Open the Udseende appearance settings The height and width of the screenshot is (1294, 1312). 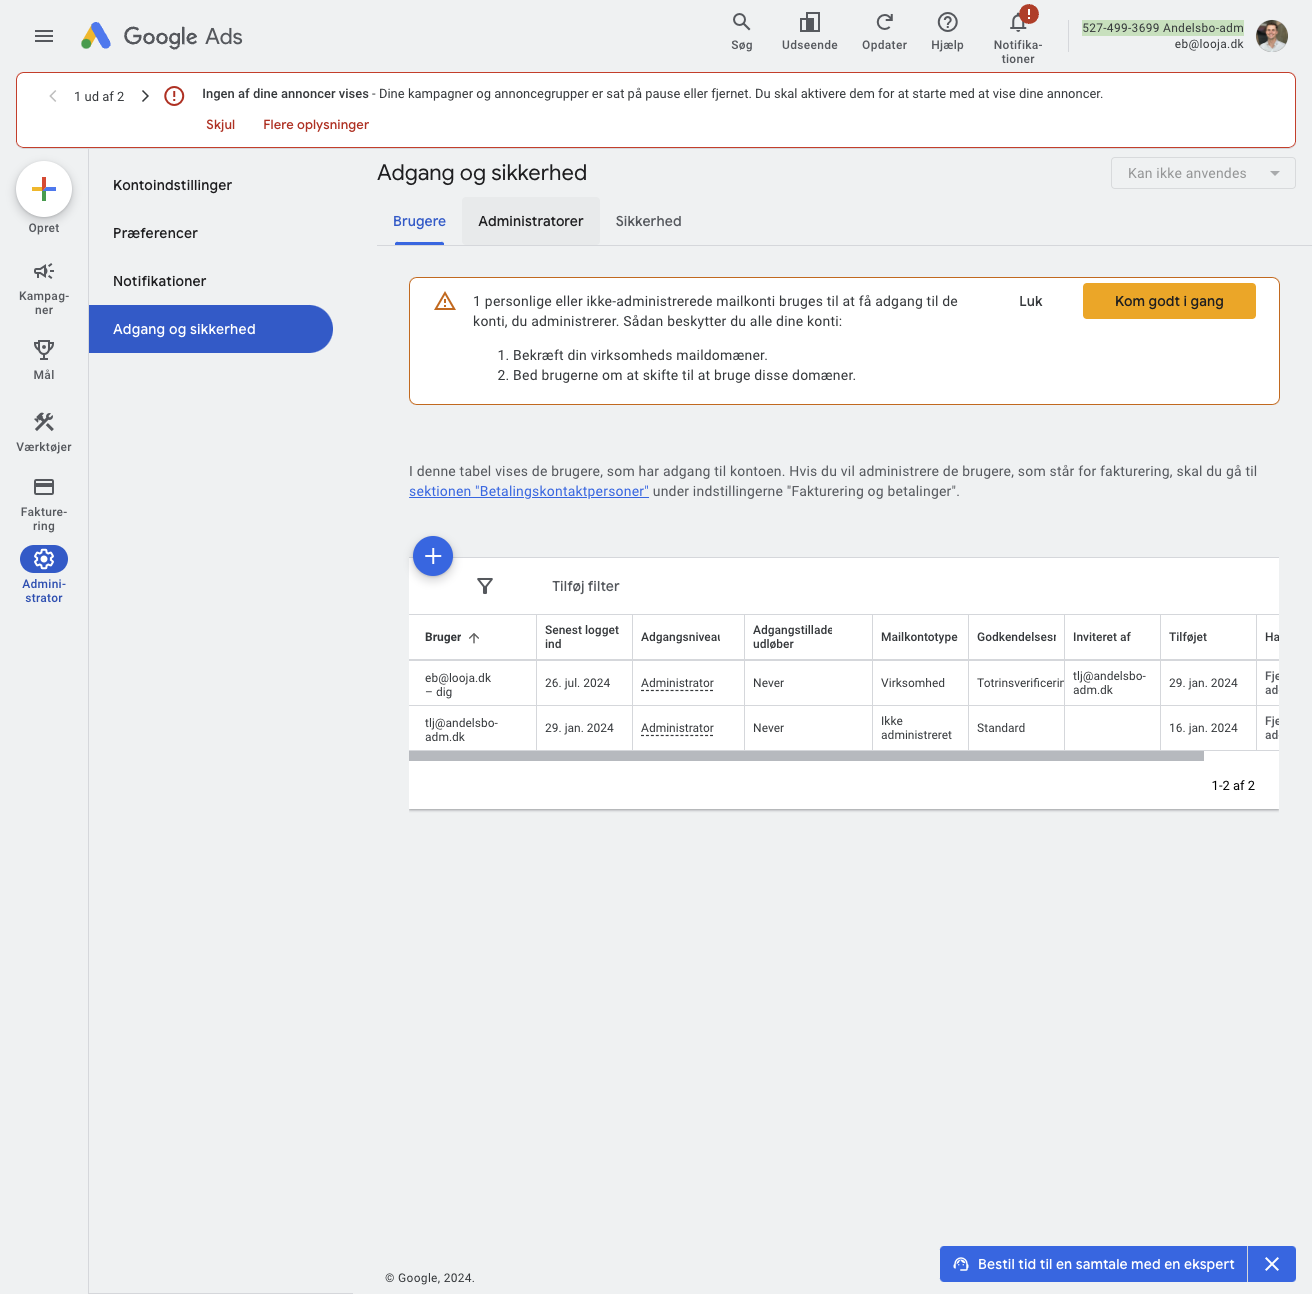810,32
